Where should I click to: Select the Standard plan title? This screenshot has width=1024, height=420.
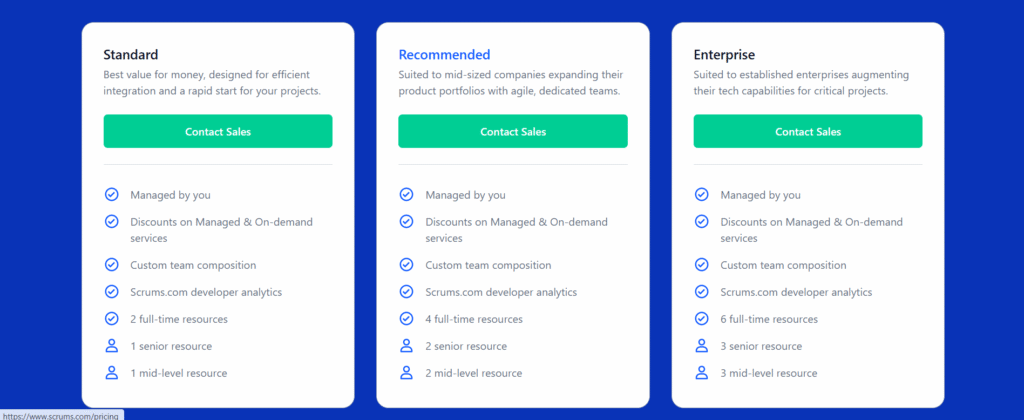coord(131,54)
